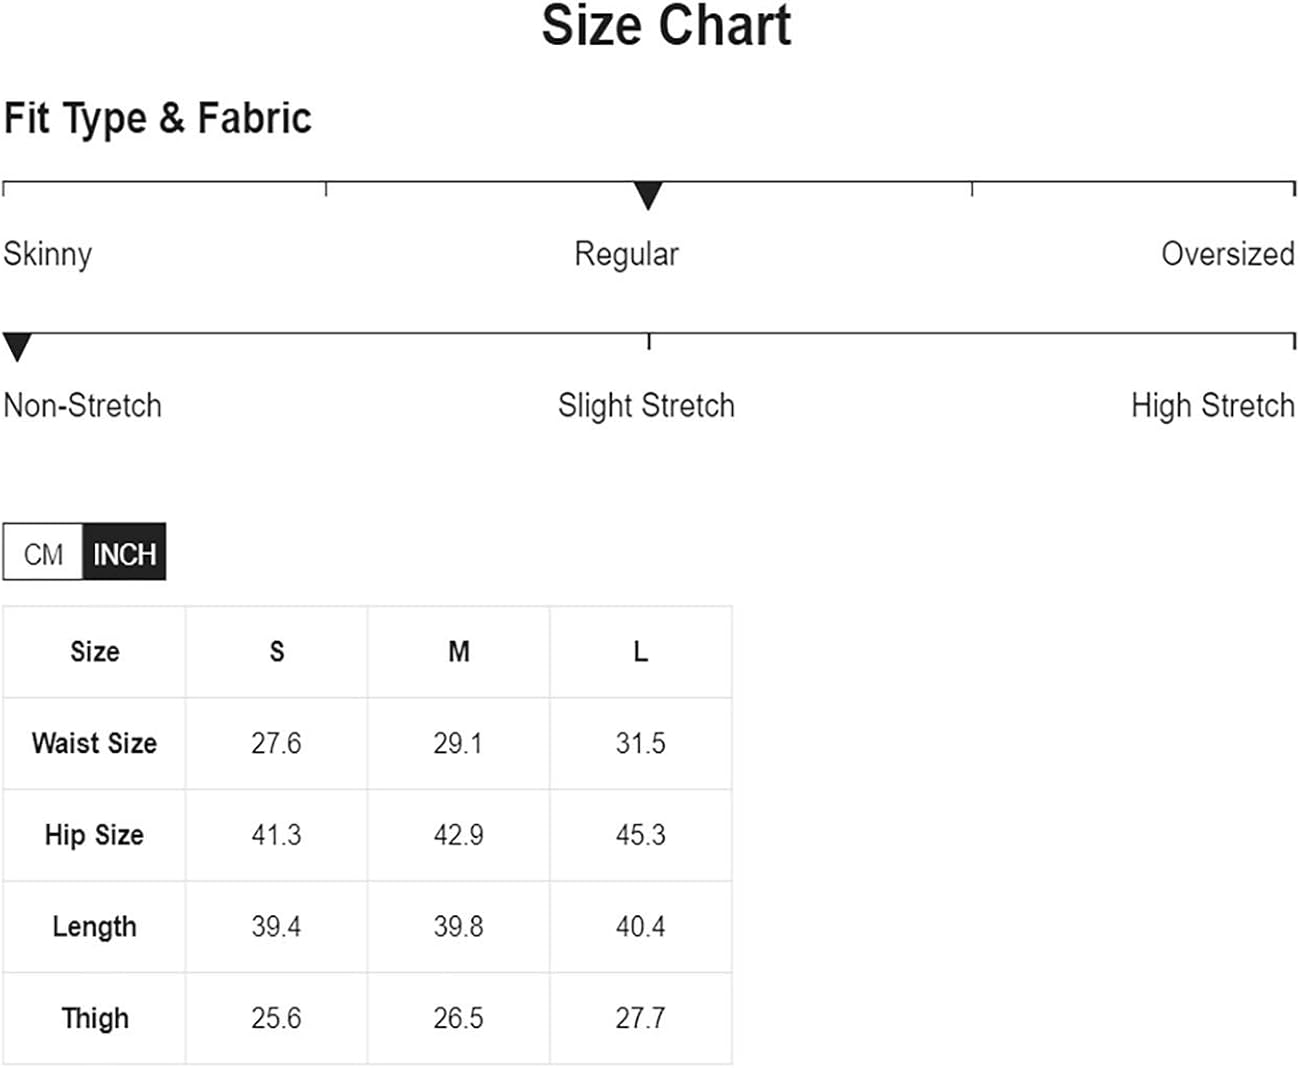Select the INCH unit toggle
Image resolution: width=1300 pixels, height=1068 pixels.
tap(124, 553)
